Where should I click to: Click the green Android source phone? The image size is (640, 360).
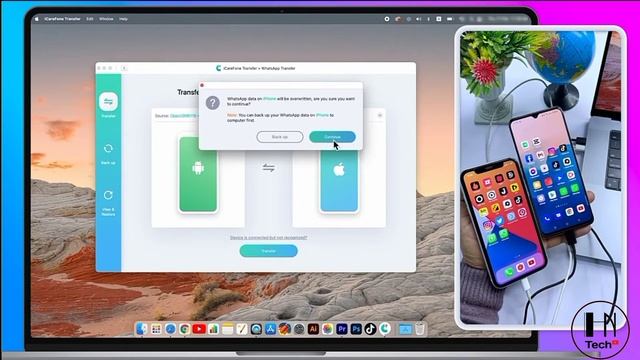click(x=198, y=174)
